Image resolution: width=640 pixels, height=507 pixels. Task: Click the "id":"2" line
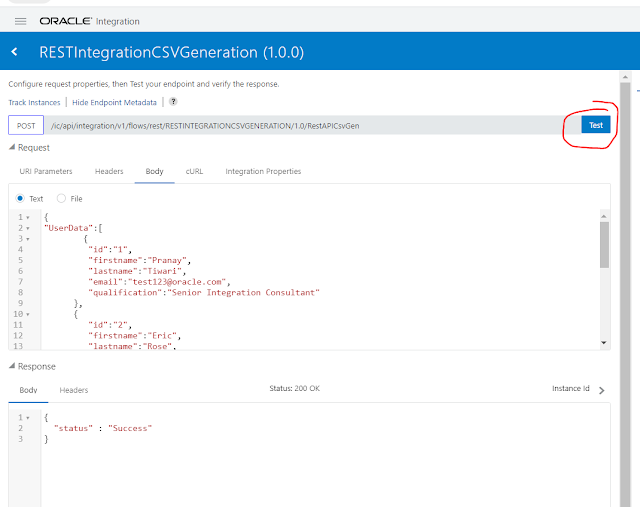pos(110,325)
